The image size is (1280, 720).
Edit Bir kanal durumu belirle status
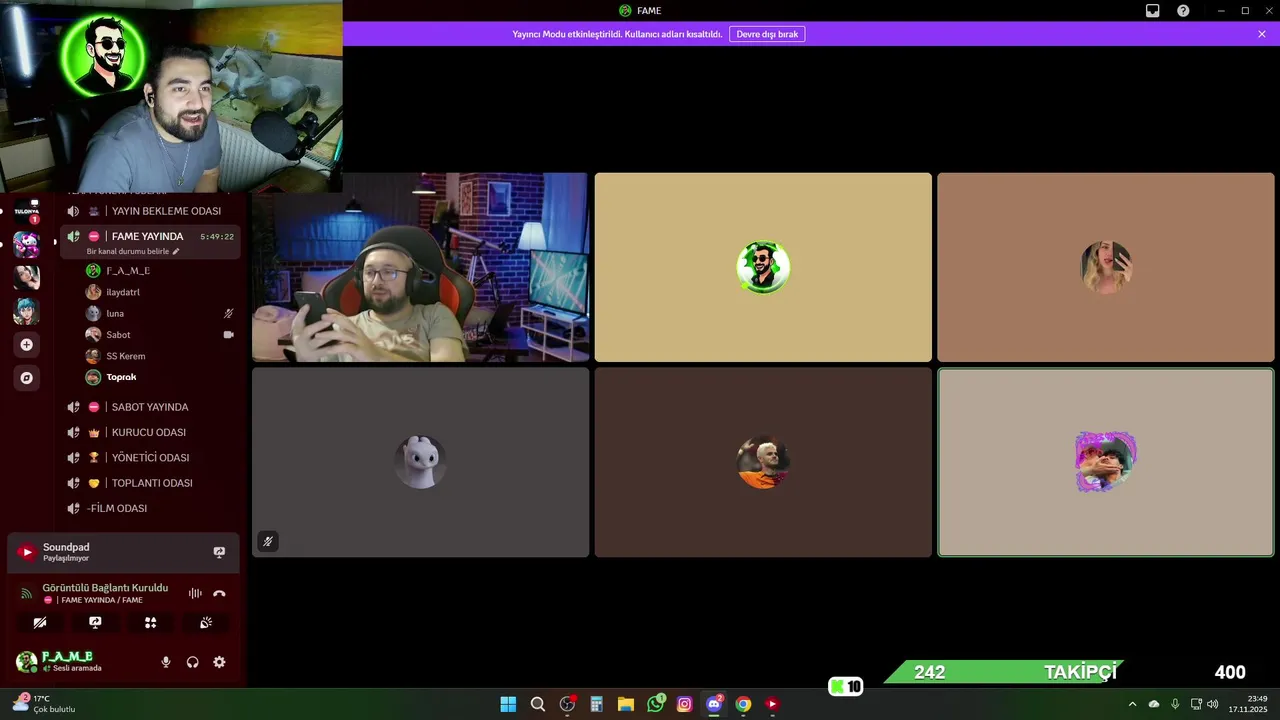click(x=133, y=252)
